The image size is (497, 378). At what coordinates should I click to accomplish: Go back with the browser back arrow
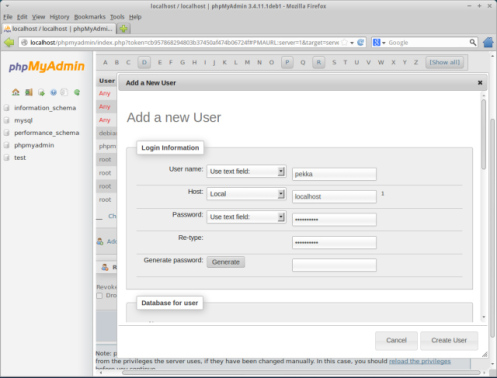point(9,43)
